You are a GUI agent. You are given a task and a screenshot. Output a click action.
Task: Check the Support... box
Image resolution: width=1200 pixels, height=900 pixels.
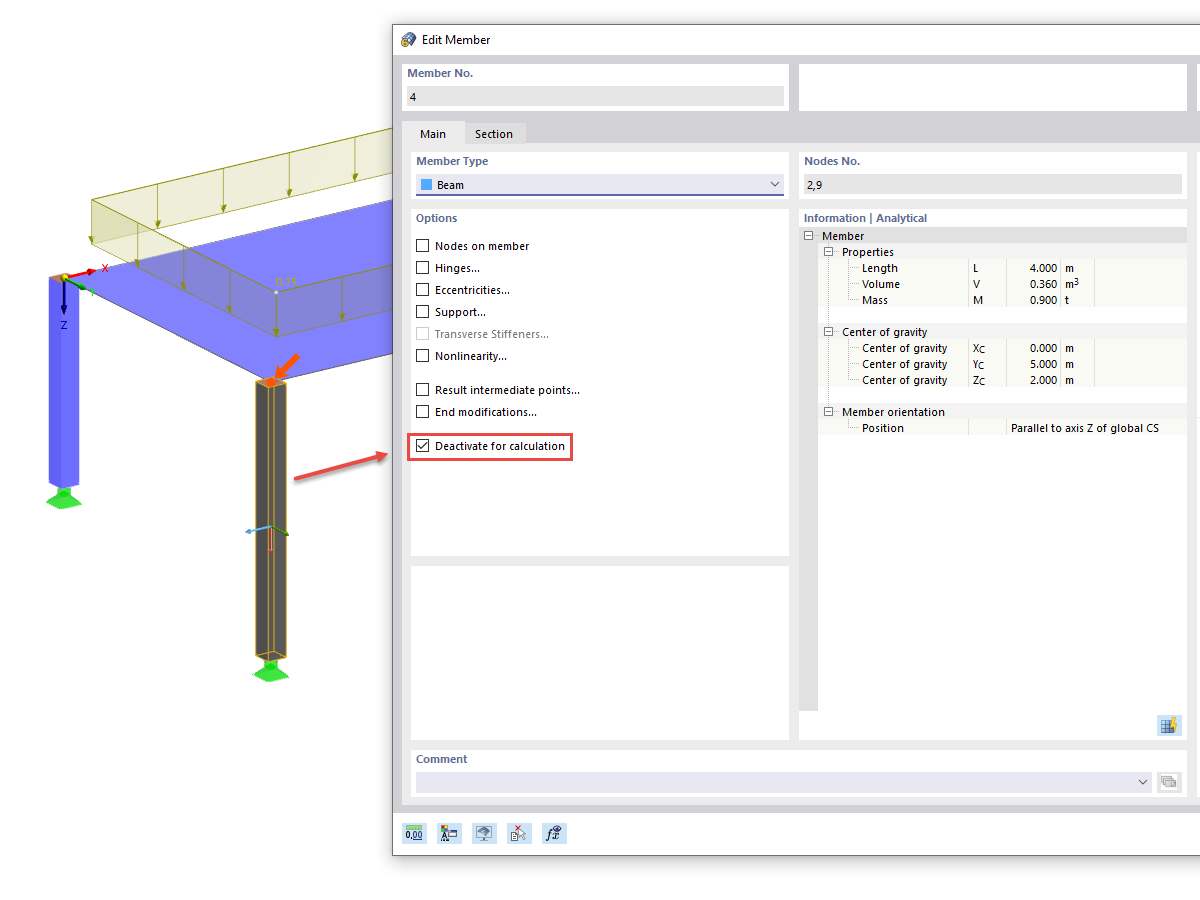pyautogui.click(x=423, y=312)
